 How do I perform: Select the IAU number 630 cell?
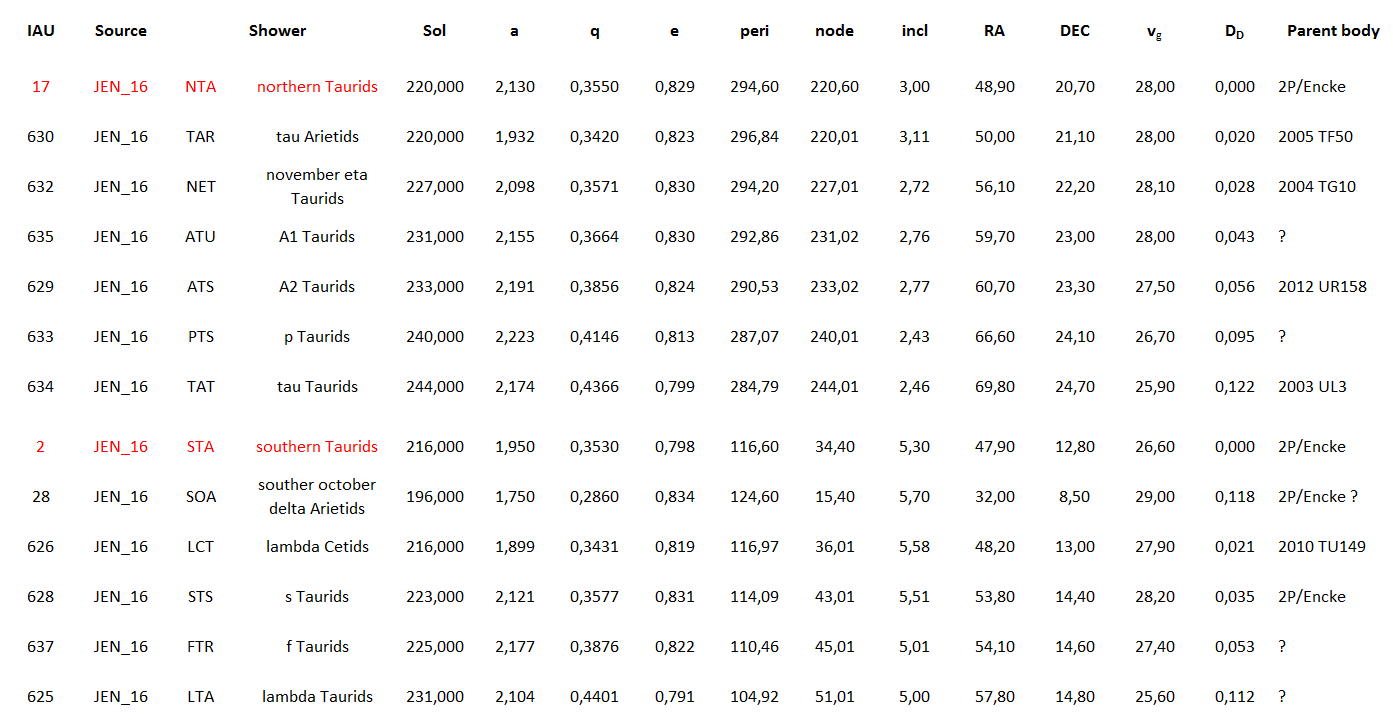[41, 137]
